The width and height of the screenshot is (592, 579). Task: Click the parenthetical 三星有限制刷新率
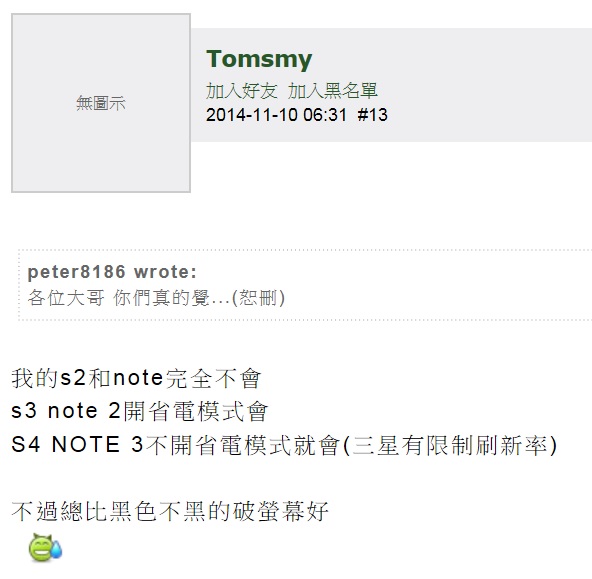coord(450,445)
